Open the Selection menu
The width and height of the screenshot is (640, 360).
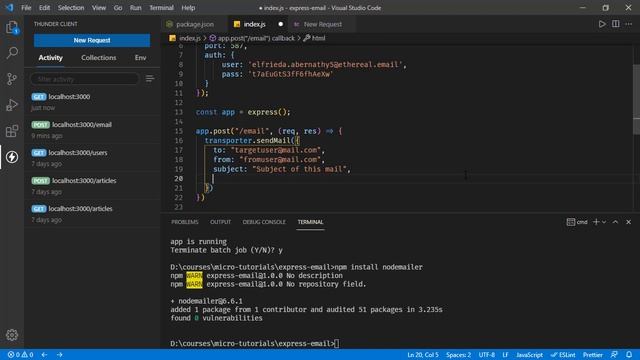click(71, 8)
